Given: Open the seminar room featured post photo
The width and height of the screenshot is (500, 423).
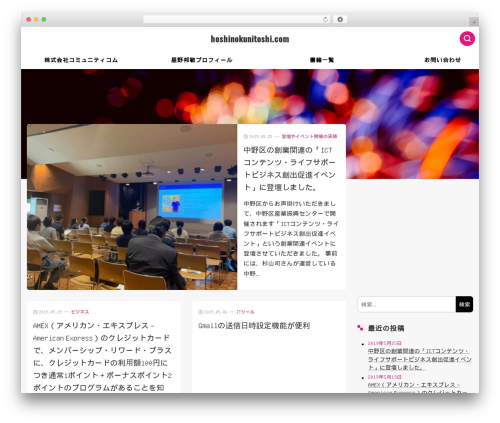Looking at the screenshot, I should 132,207.
